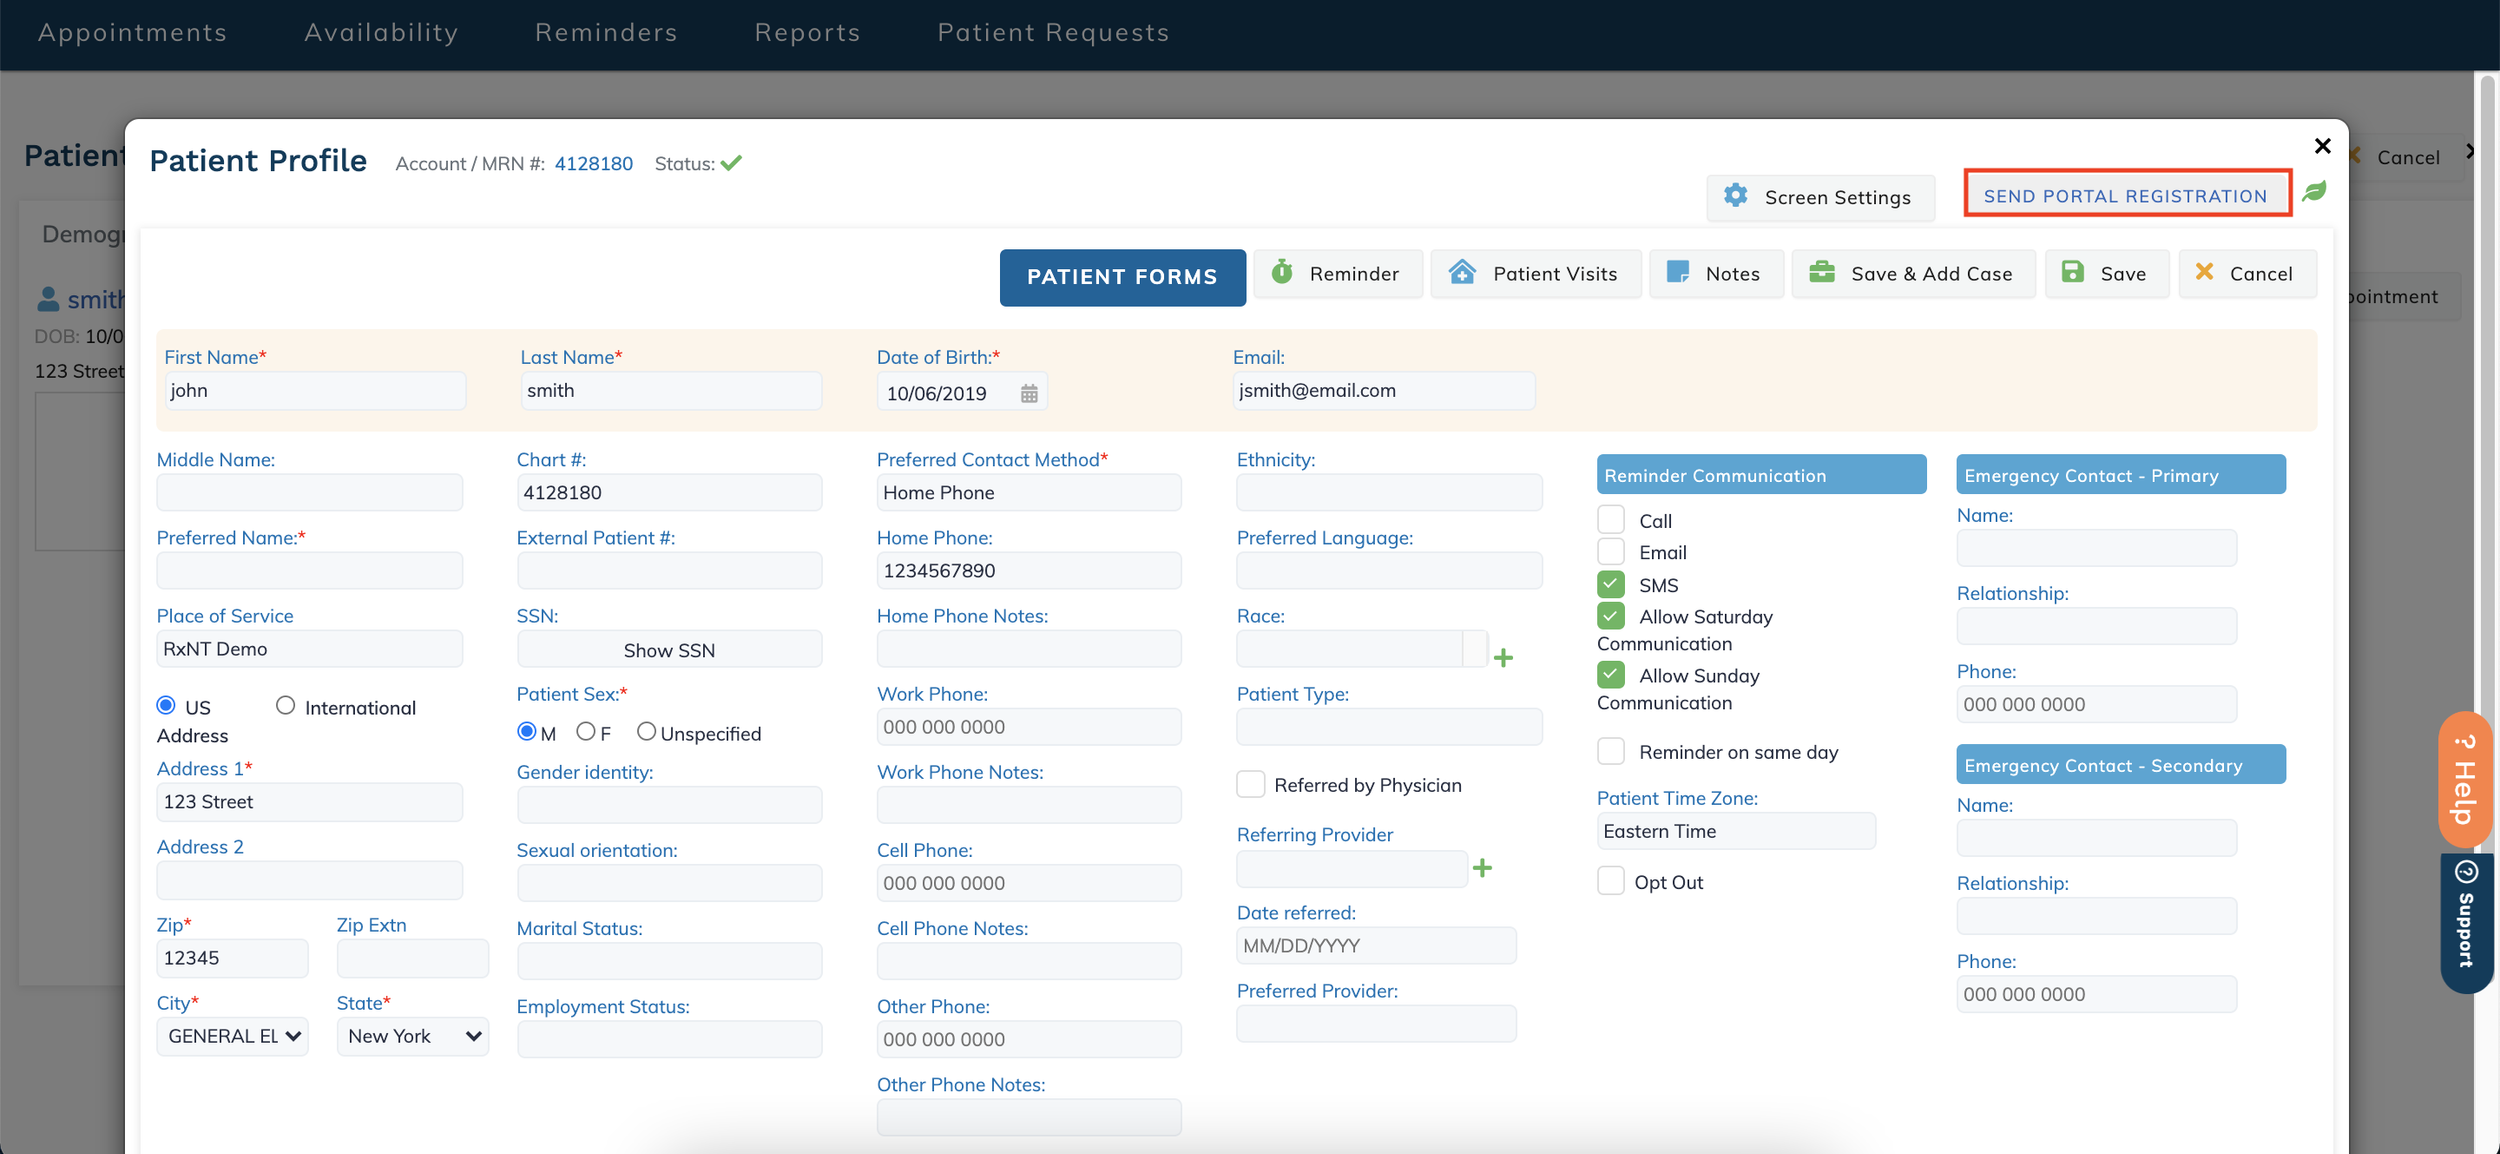Open the State dropdown showing New York
Image resolution: width=2500 pixels, height=1154 pixels.
pos(413,1037)
